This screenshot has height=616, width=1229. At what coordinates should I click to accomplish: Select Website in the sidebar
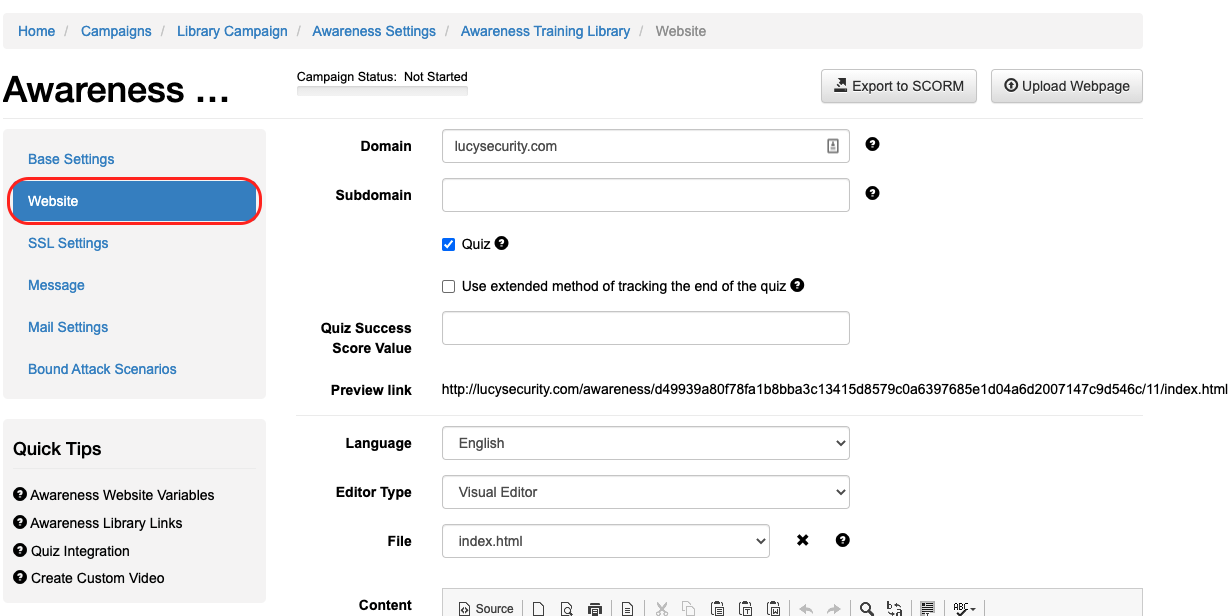pos(135,201)
